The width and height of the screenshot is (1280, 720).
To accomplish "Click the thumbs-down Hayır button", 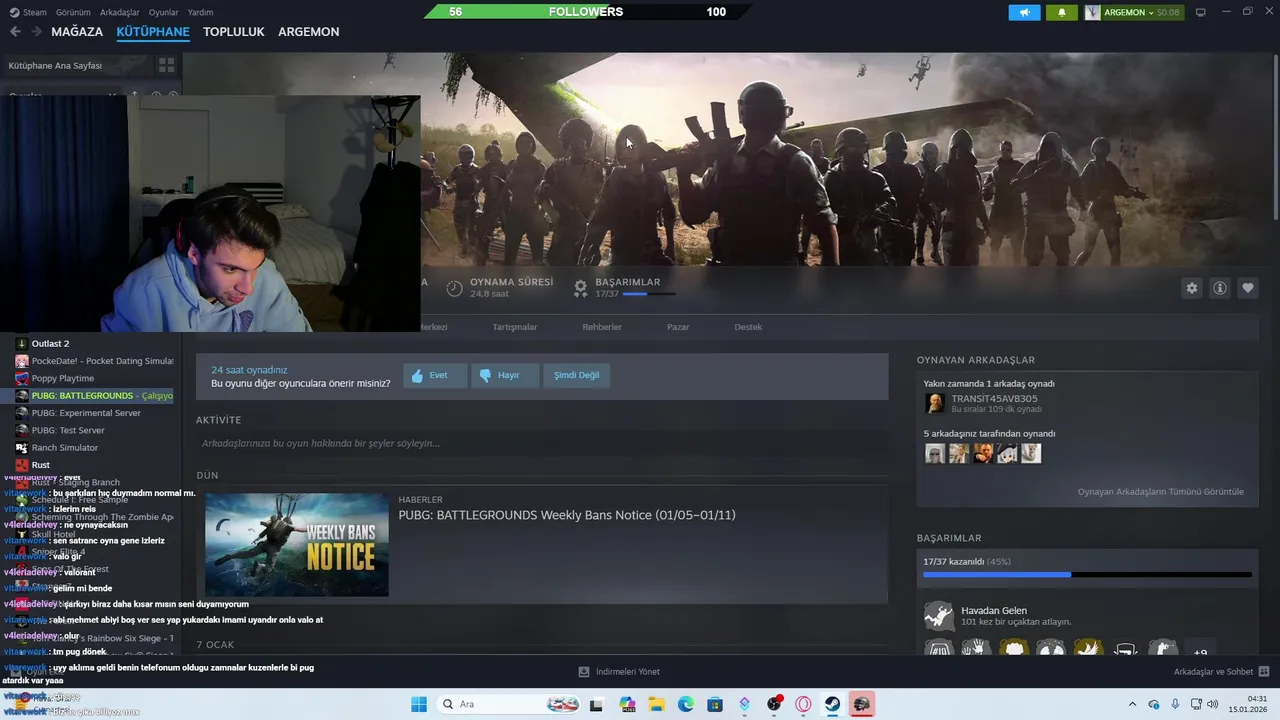I will coord(504,375).
